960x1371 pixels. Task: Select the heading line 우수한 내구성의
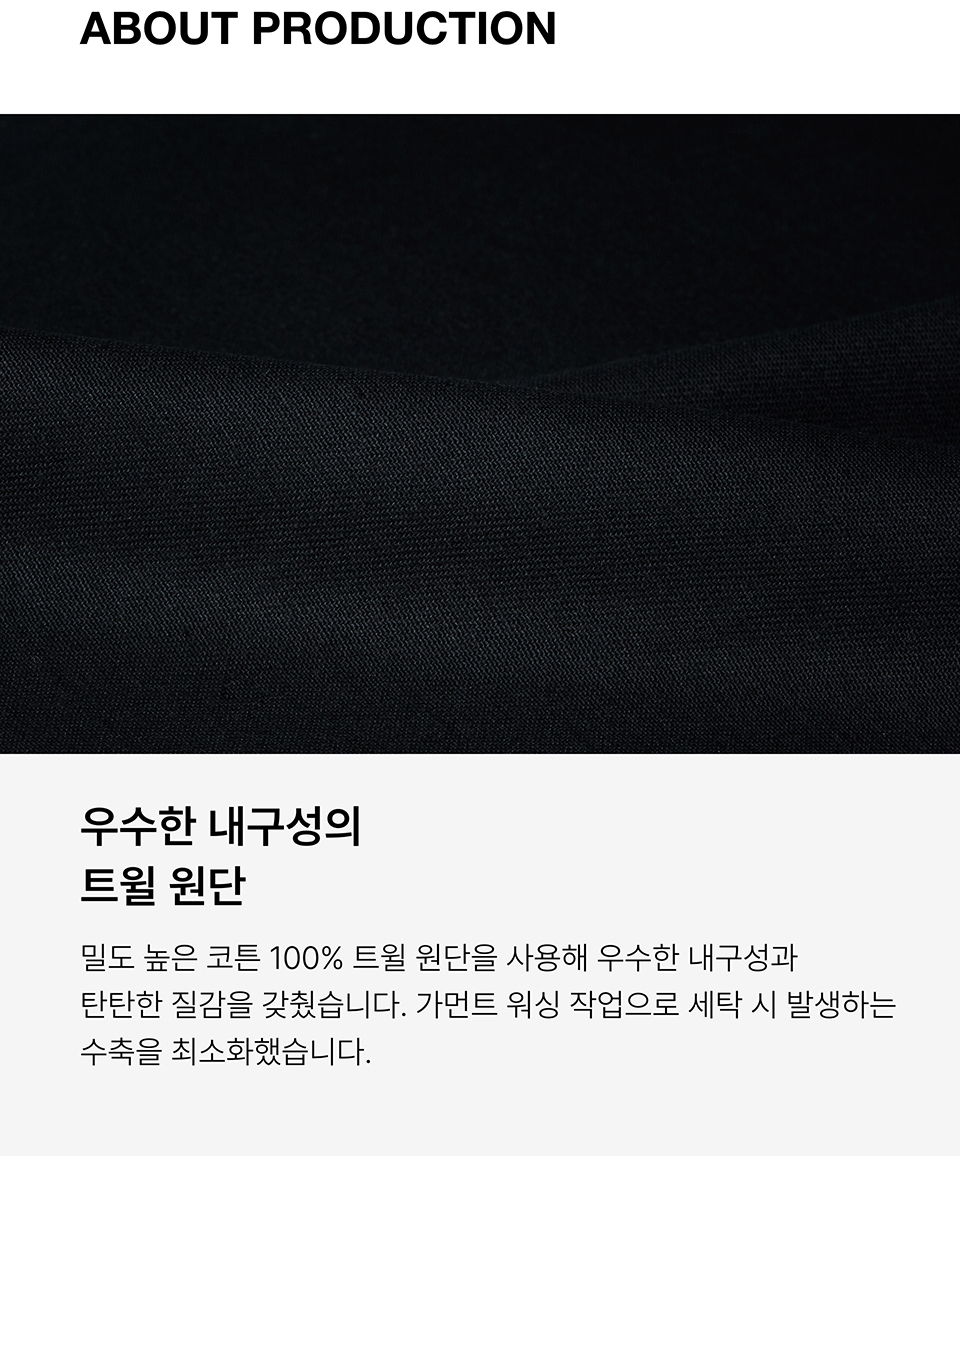[x=220, y=827]
